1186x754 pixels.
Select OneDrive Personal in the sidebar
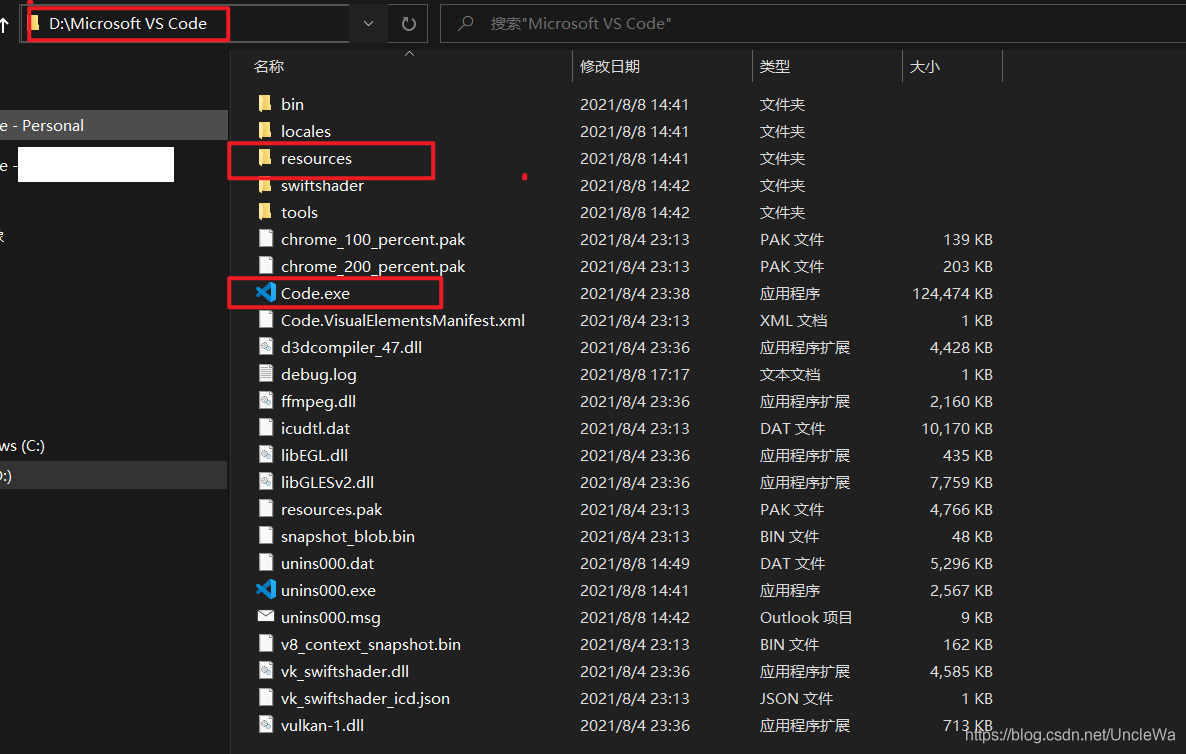tap(60, 125)
